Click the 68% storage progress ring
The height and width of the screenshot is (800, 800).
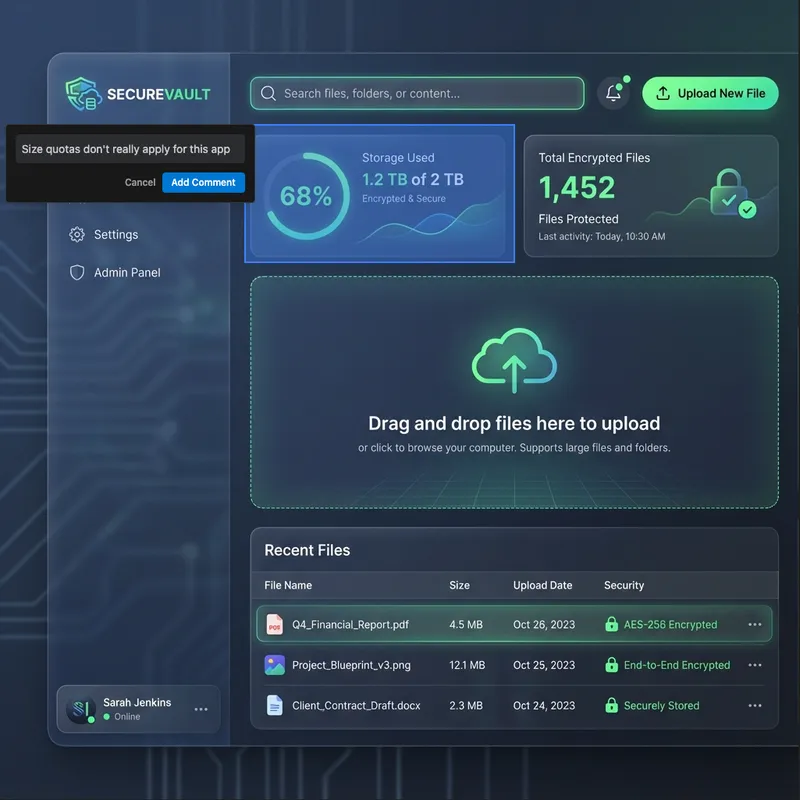tap(305, 196)
